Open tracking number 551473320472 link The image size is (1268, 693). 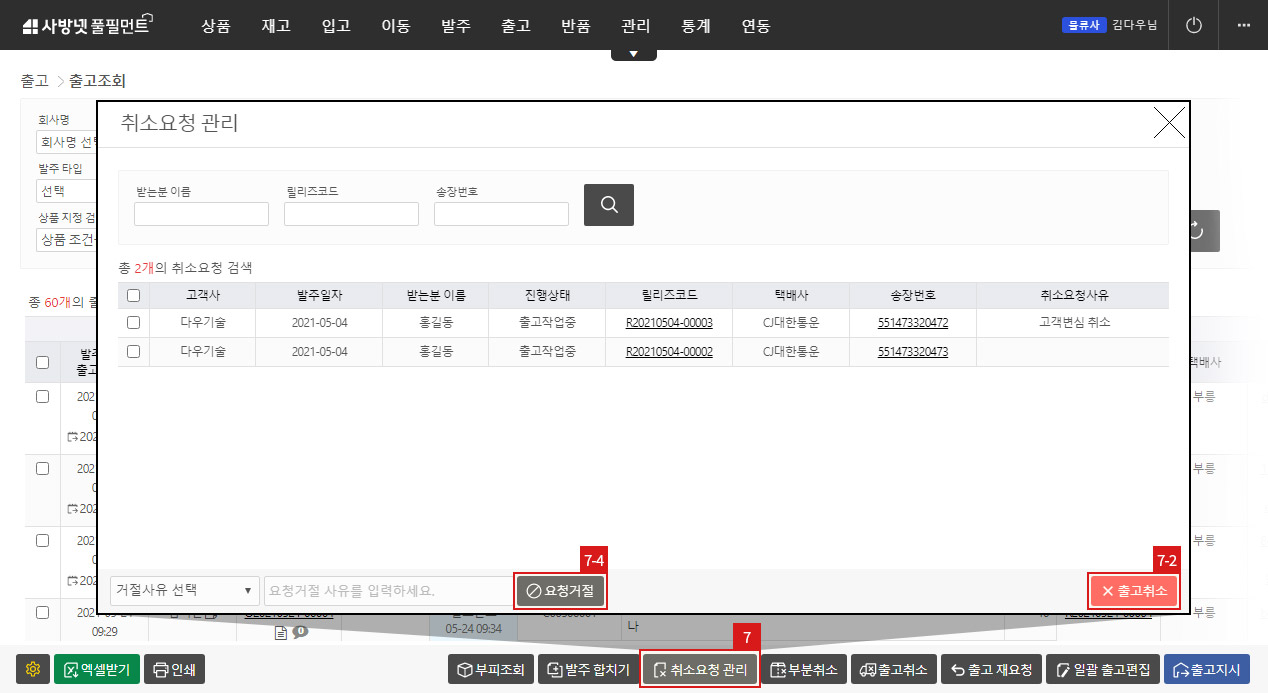click(x=913, y=323)
